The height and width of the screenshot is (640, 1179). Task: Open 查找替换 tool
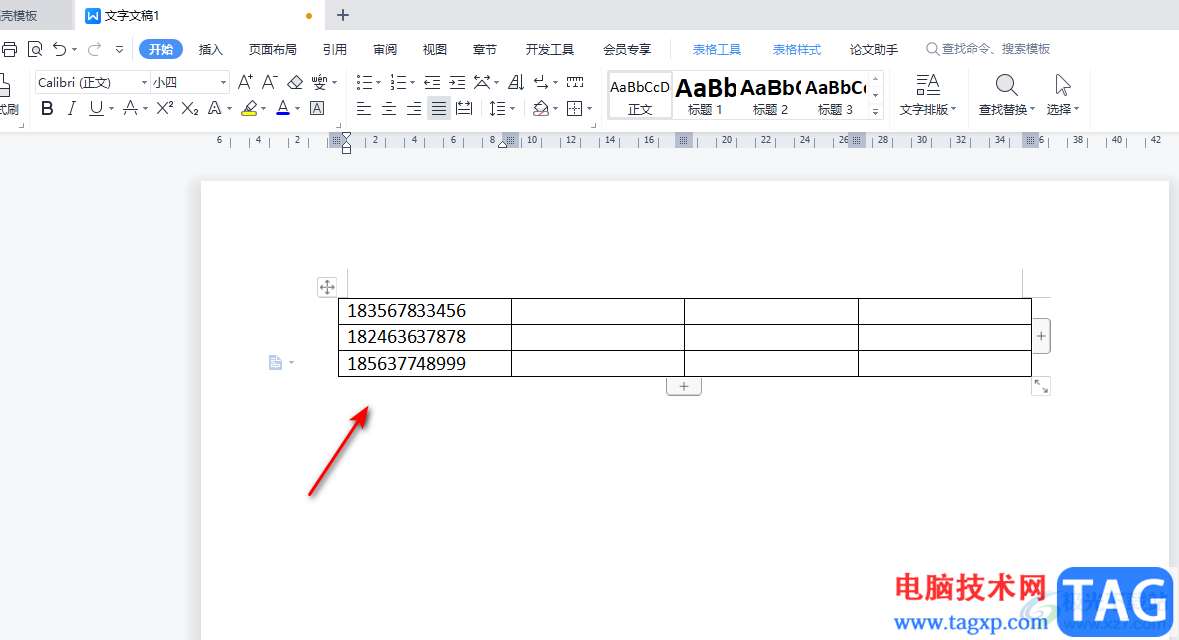pos(1006,96)
